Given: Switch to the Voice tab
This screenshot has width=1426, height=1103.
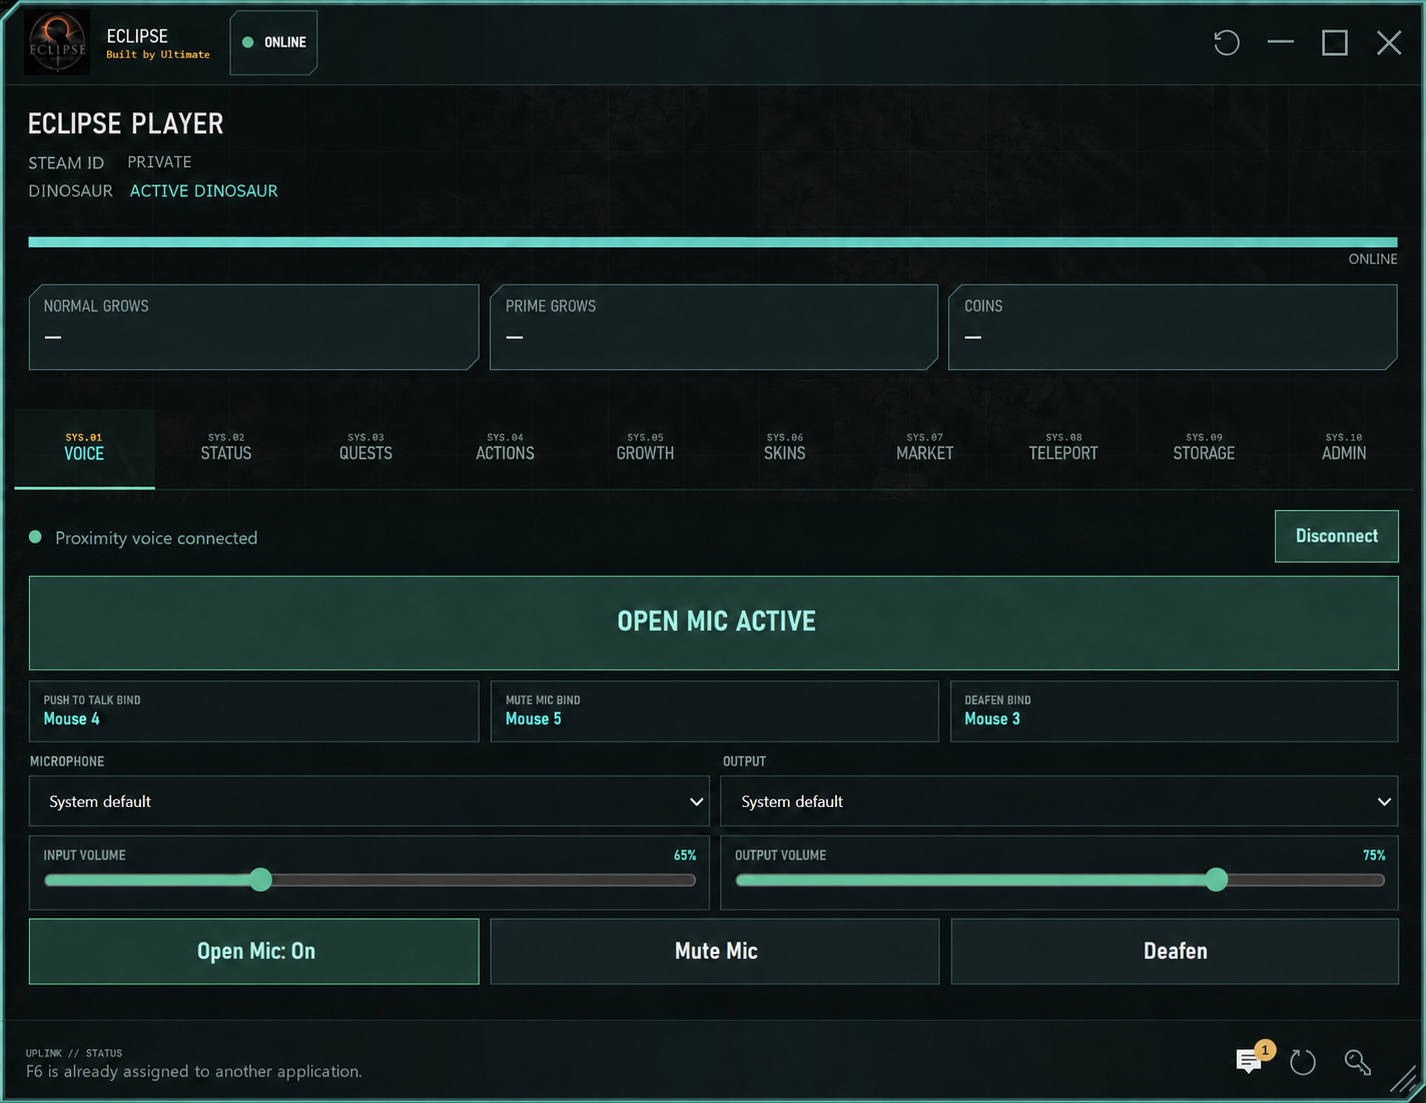Looking at the screenshot, I should [x=84, y=447].
